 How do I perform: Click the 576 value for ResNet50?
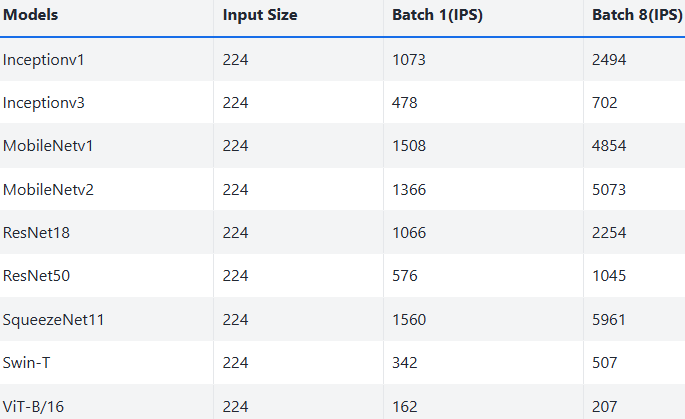[x=405, y=276]
